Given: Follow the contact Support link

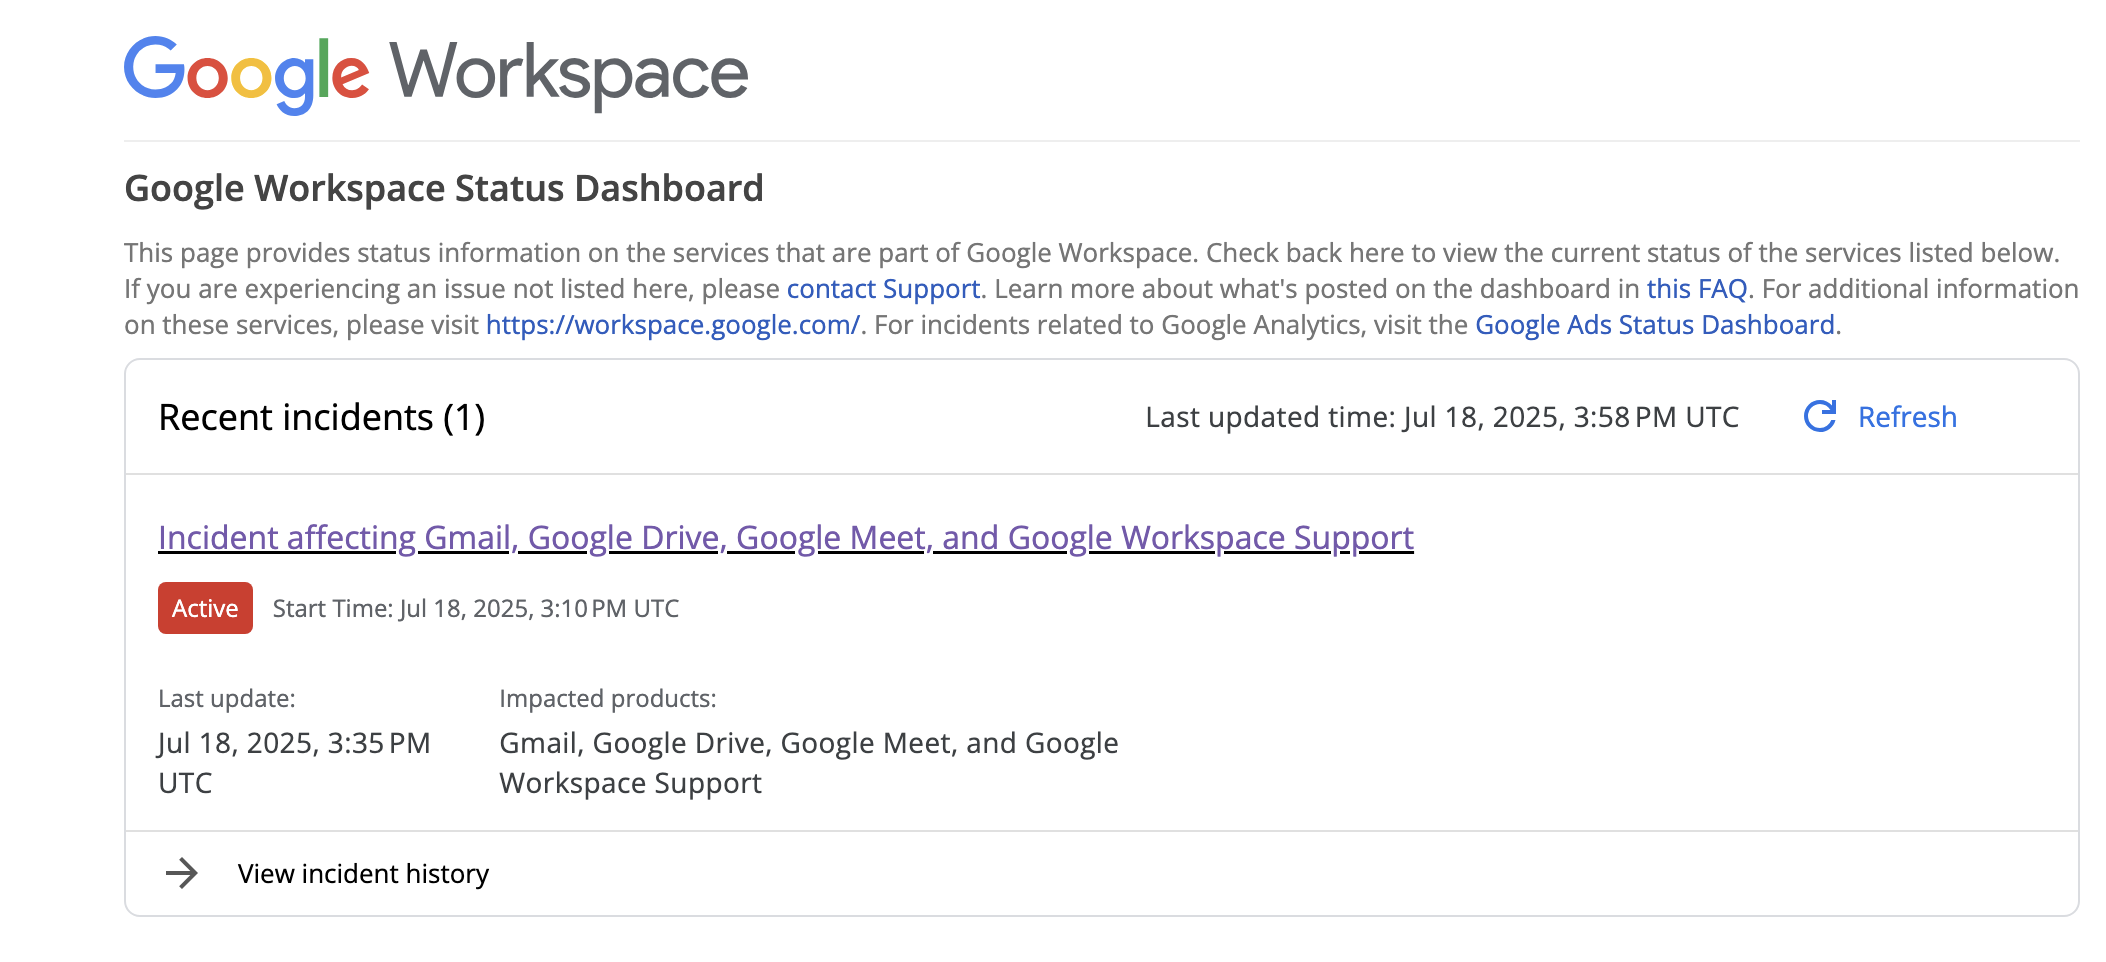Looking at the screenshot, I should [883, 289].
